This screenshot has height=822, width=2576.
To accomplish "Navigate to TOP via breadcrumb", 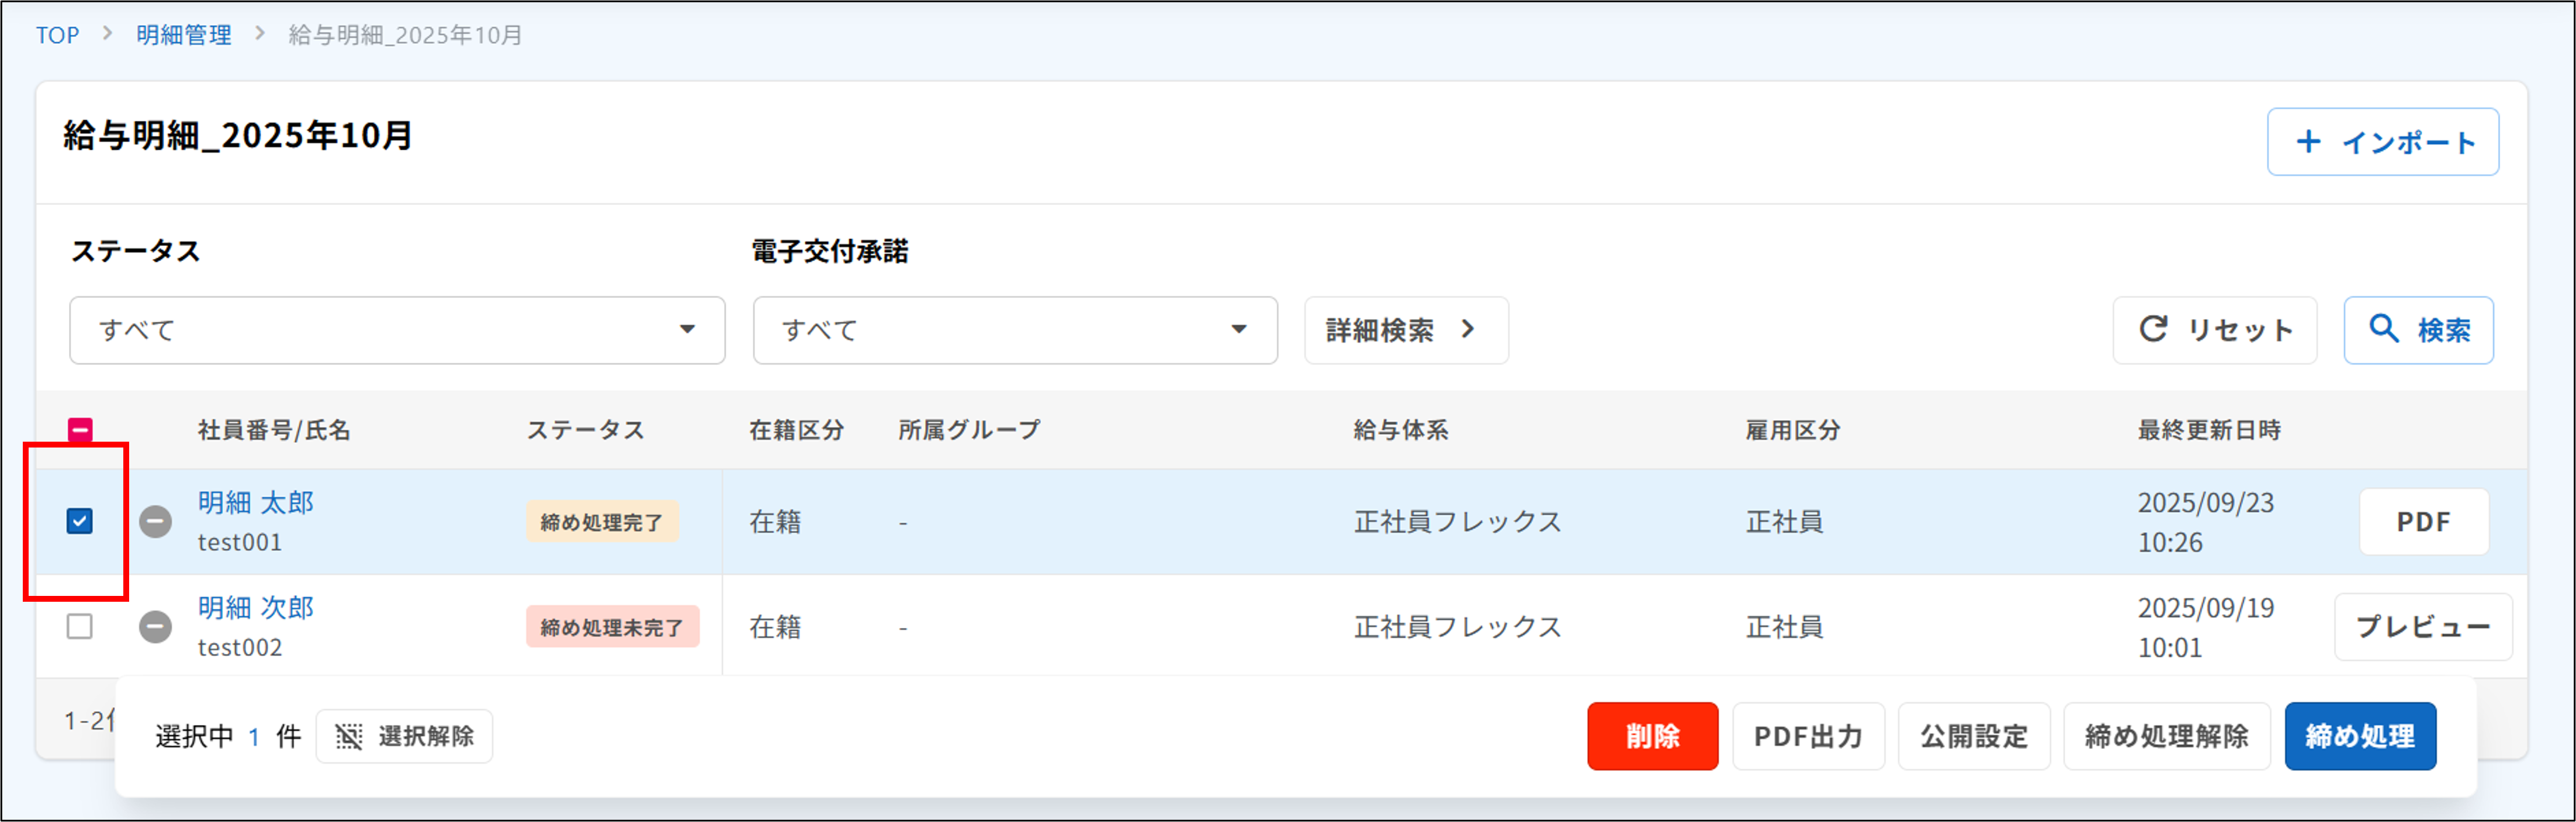I will (x=57, y=34).
